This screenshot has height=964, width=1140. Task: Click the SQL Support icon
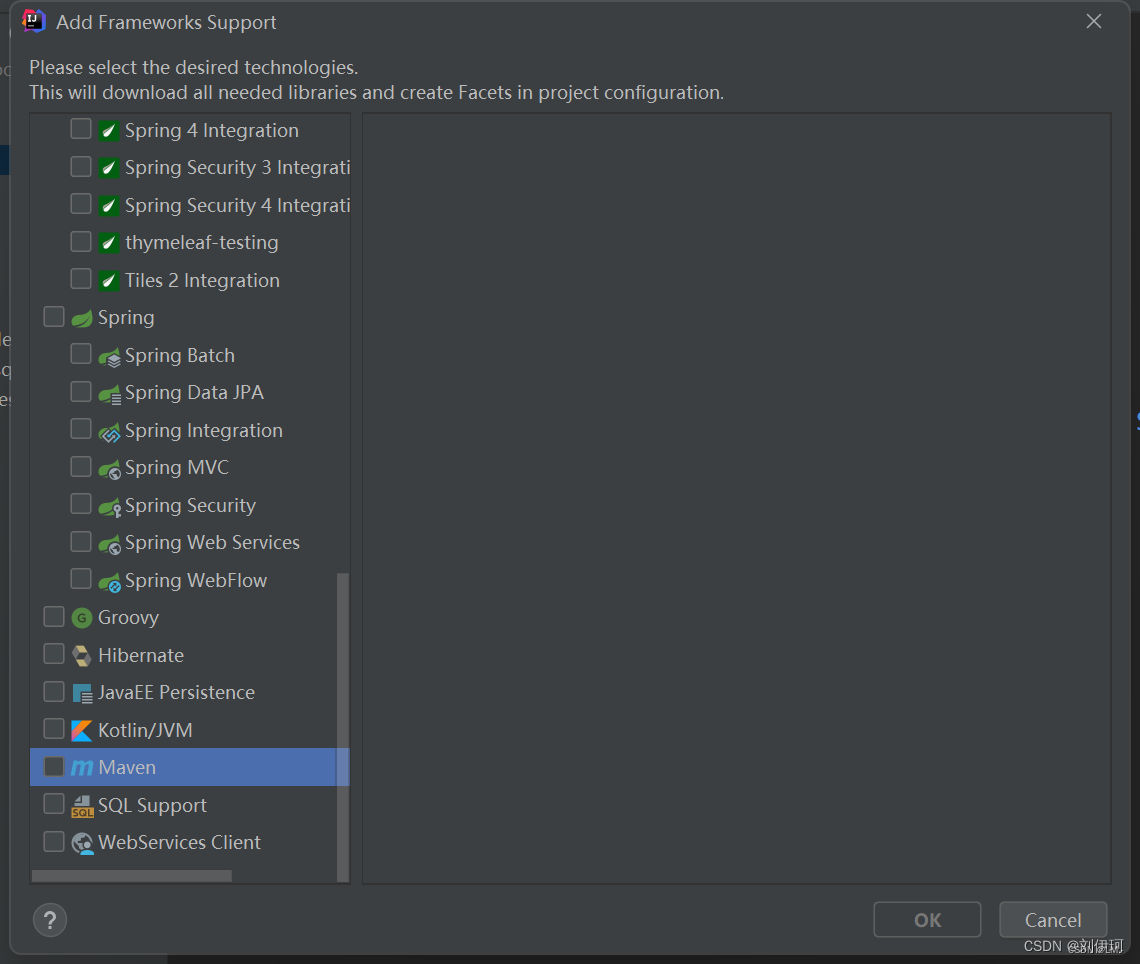[x=82, y=806]
